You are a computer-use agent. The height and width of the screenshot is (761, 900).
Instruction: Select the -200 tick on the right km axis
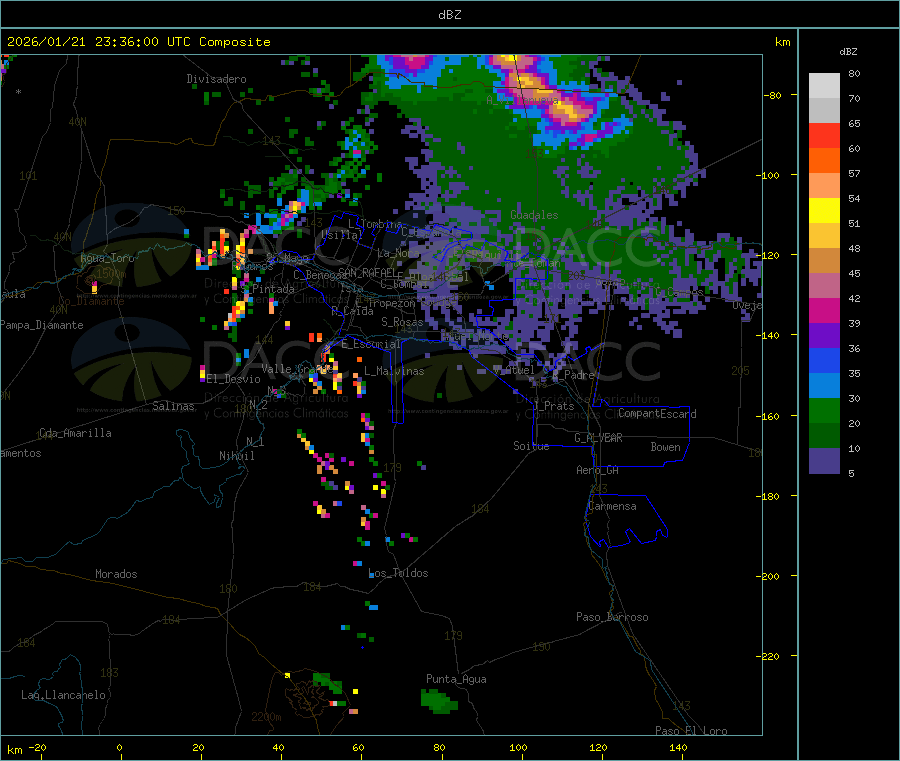tap(770, 576)
